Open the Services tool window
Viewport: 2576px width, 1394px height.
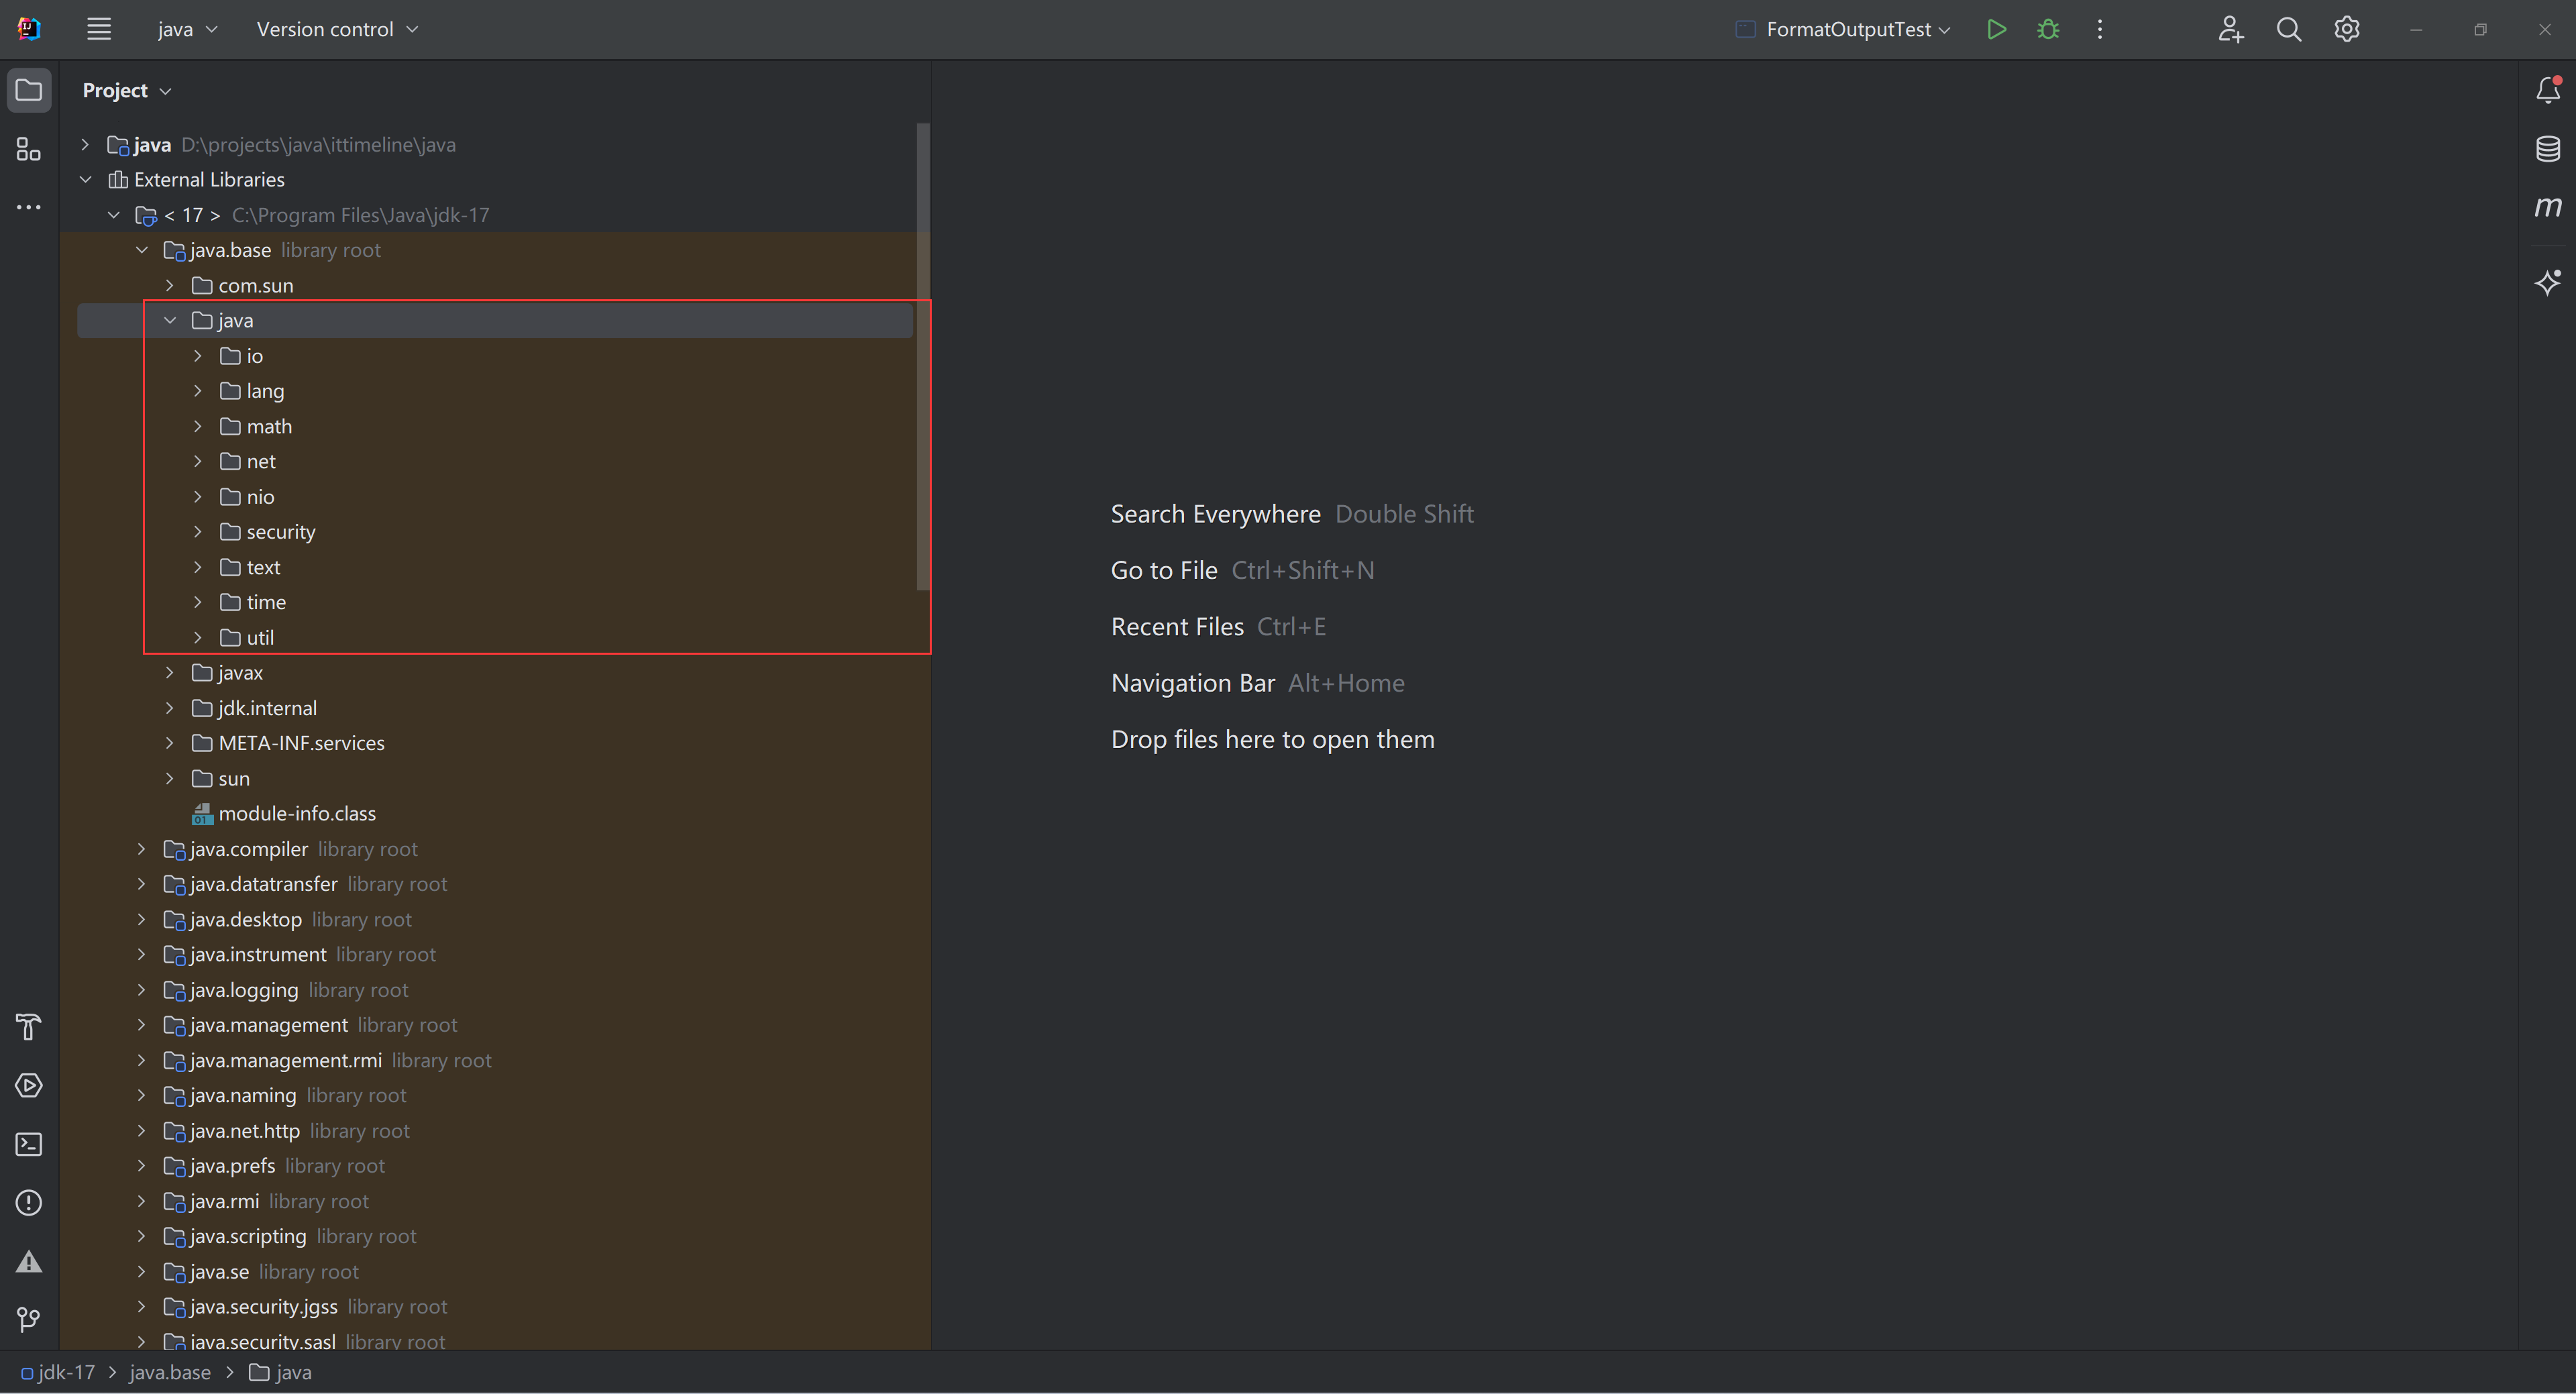click(x=29, y=1086)
